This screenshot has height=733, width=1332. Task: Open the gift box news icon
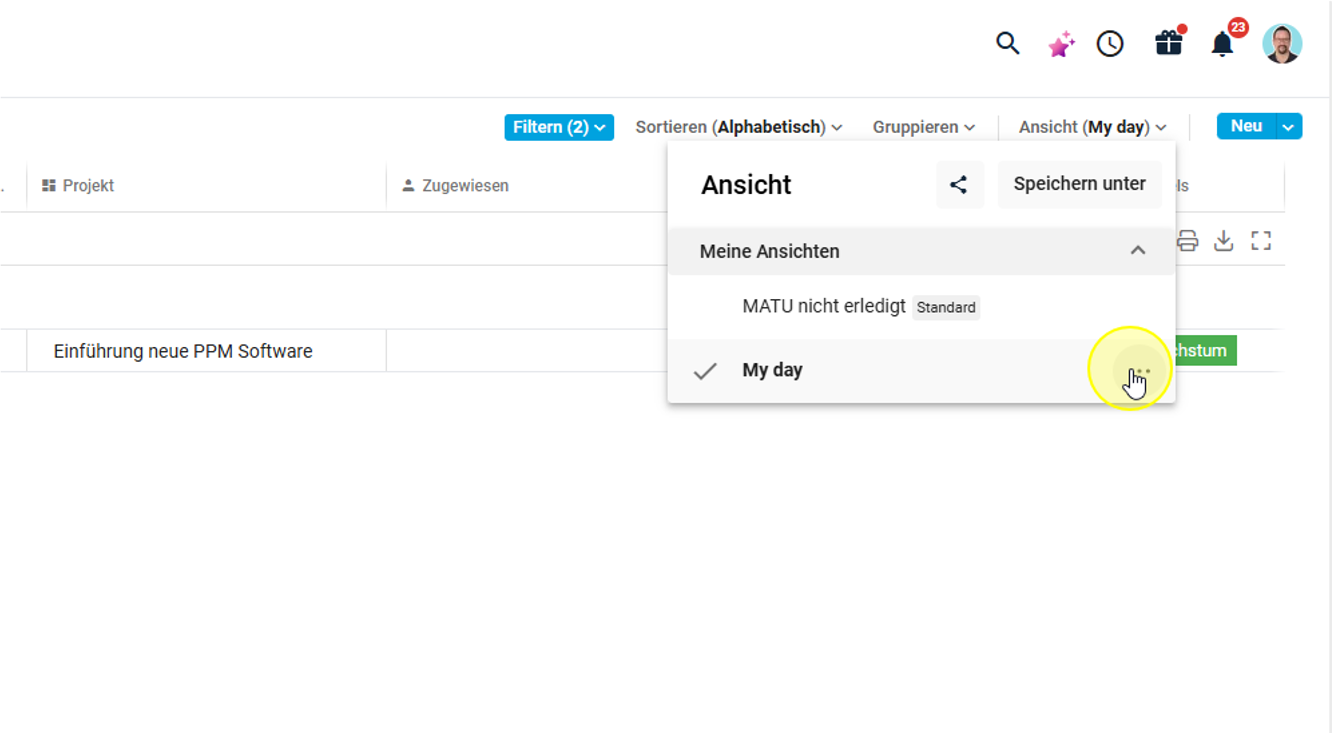[x=1168, y=44]
